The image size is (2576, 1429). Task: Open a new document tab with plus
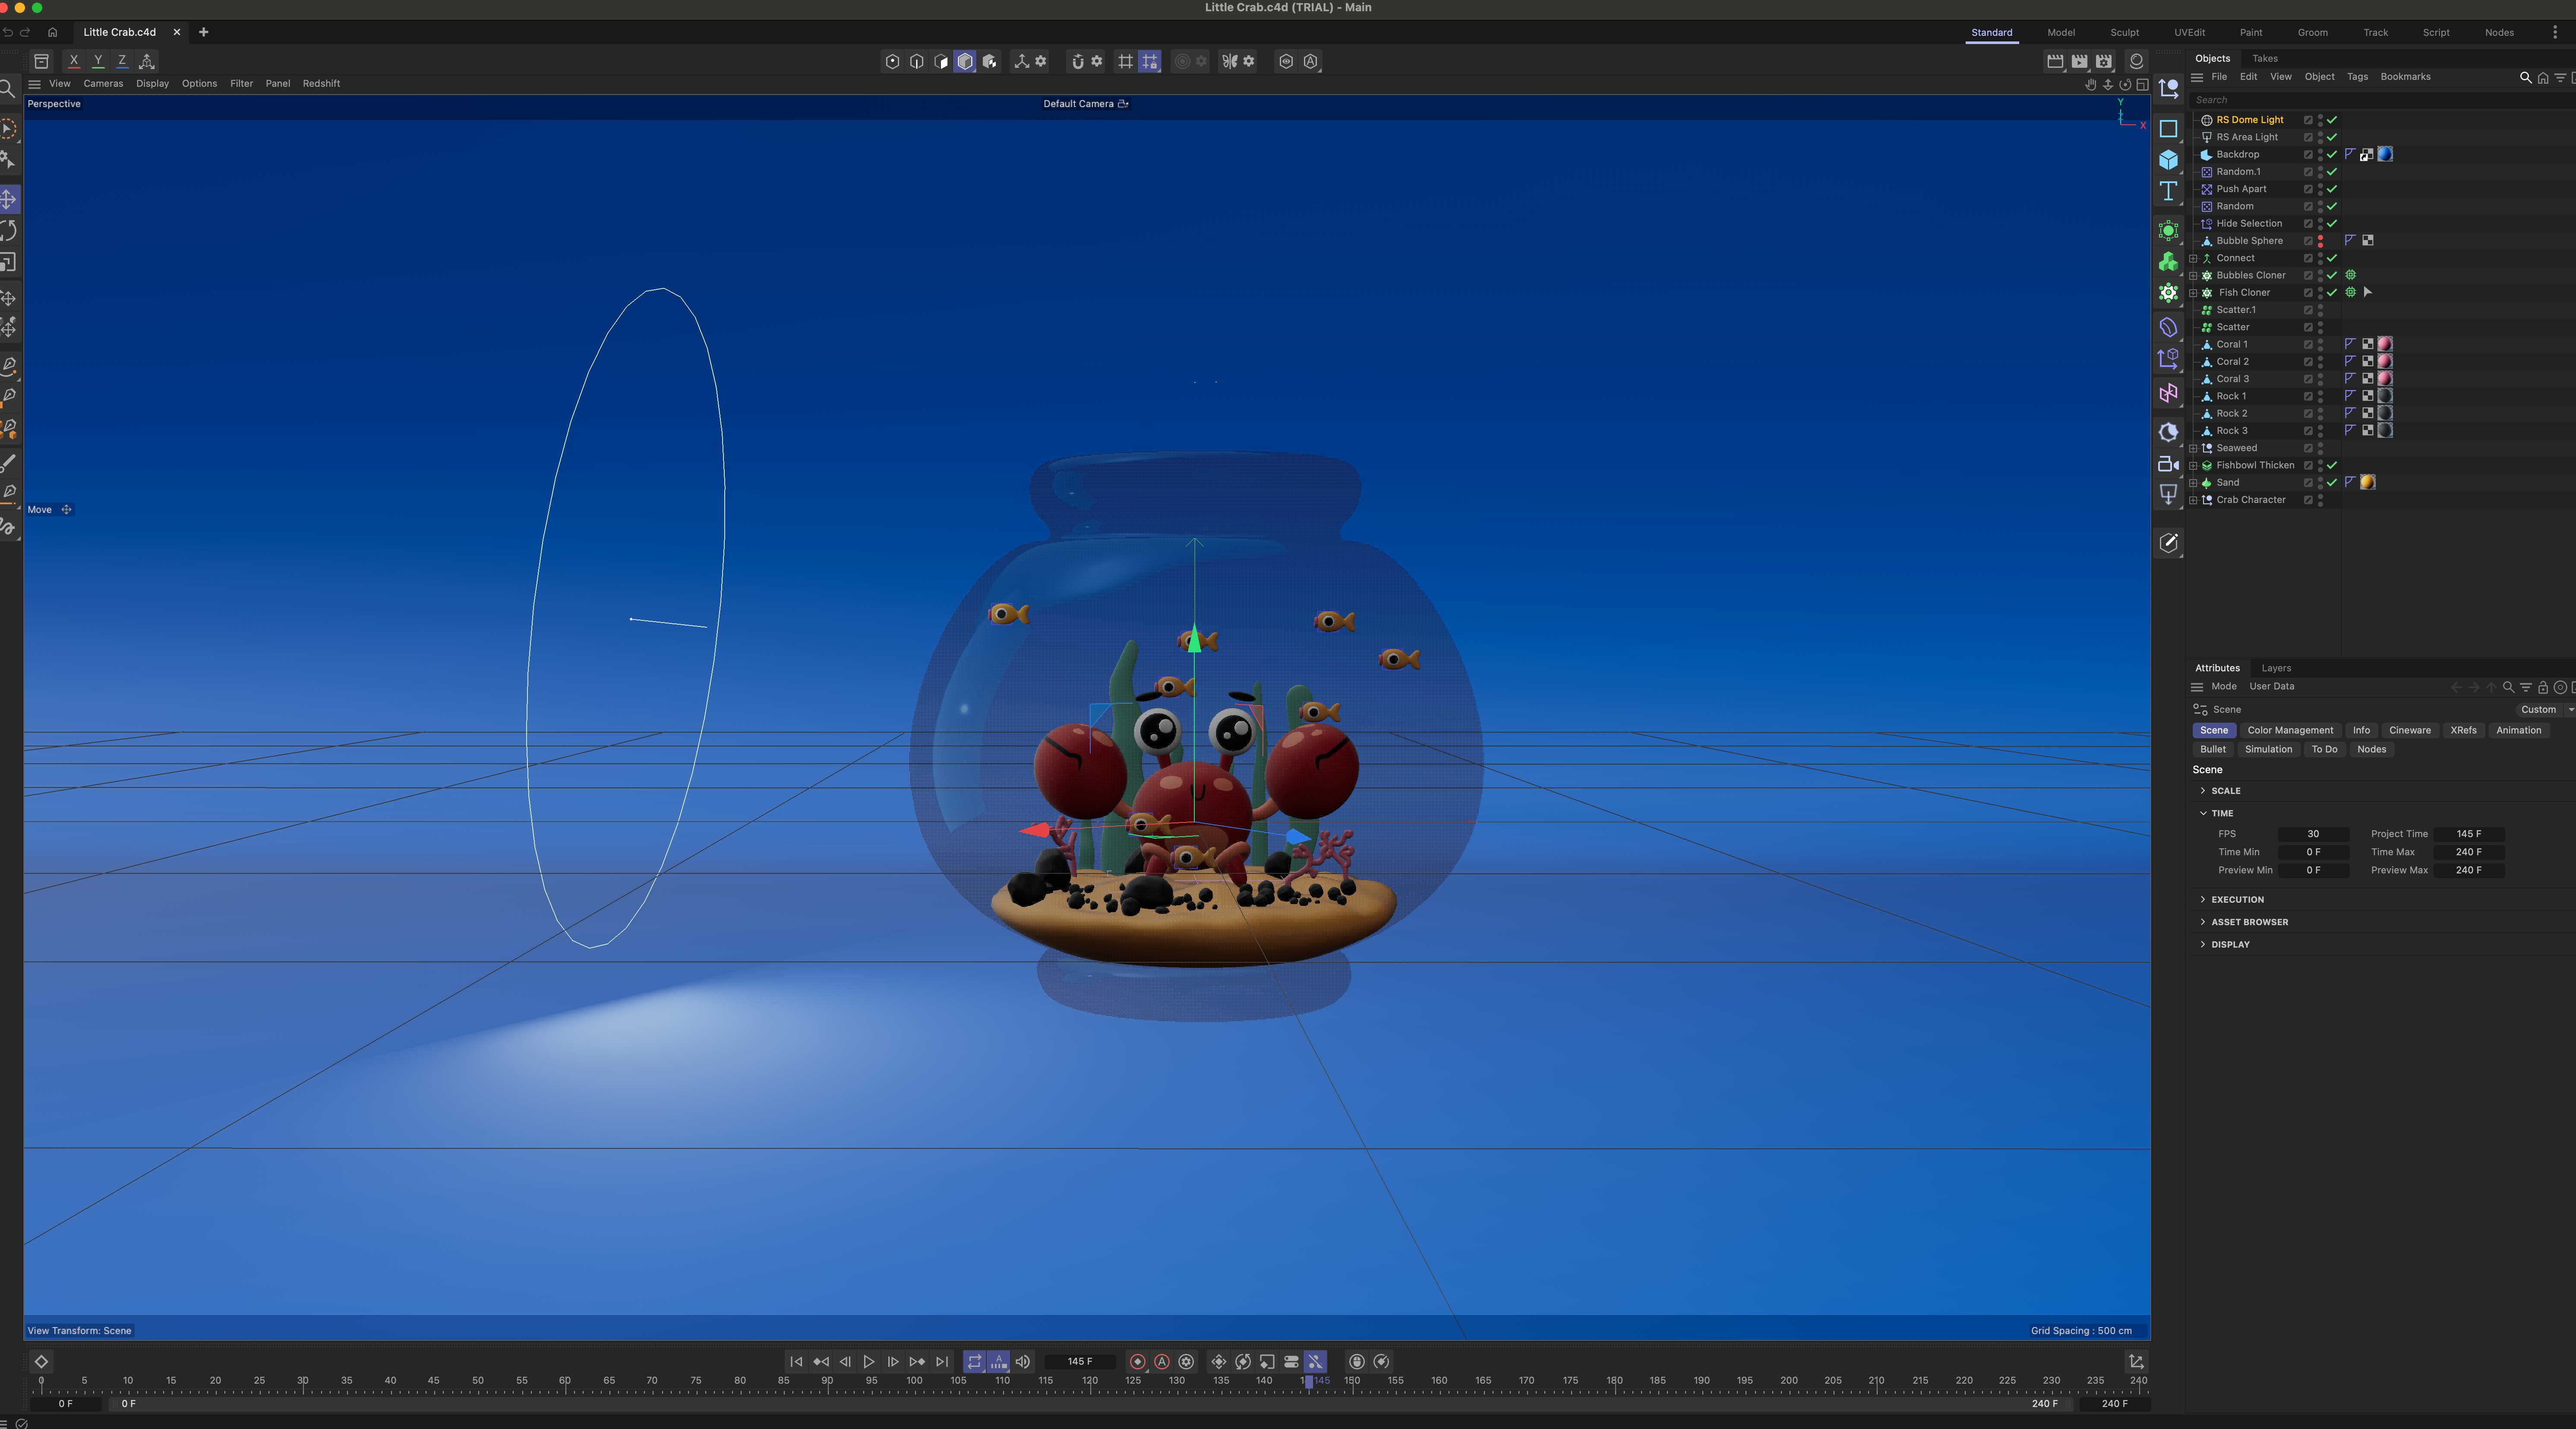(204, 32)
